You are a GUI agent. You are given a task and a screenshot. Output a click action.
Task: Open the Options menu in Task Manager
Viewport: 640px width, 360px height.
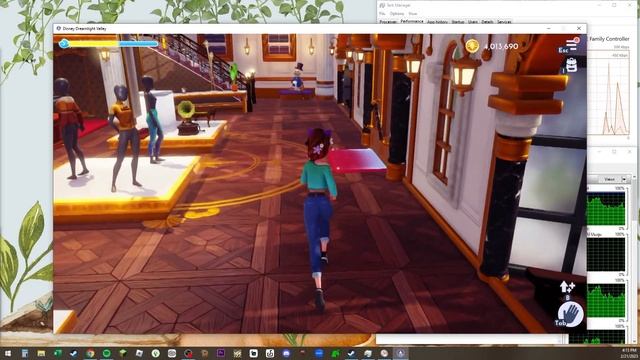(x=397, y=13)
